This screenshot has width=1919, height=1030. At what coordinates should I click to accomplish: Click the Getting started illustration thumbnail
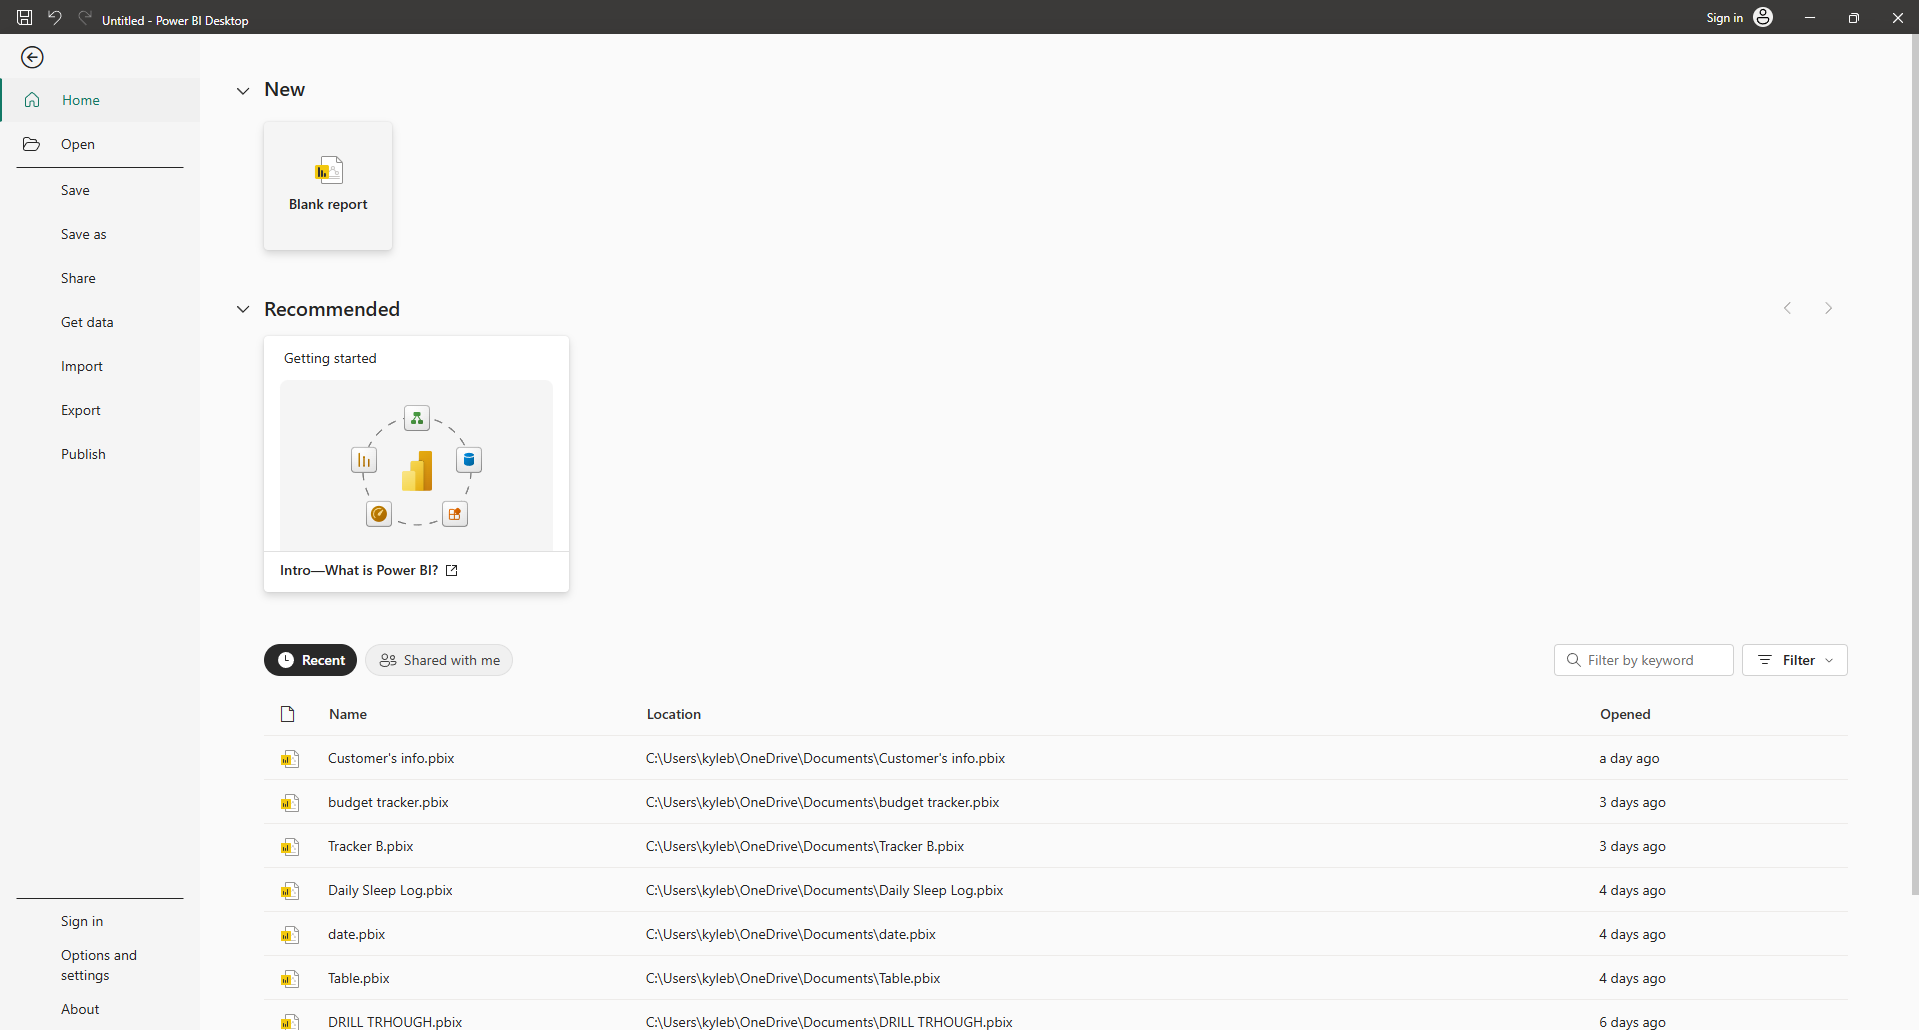tap(416, 465)
